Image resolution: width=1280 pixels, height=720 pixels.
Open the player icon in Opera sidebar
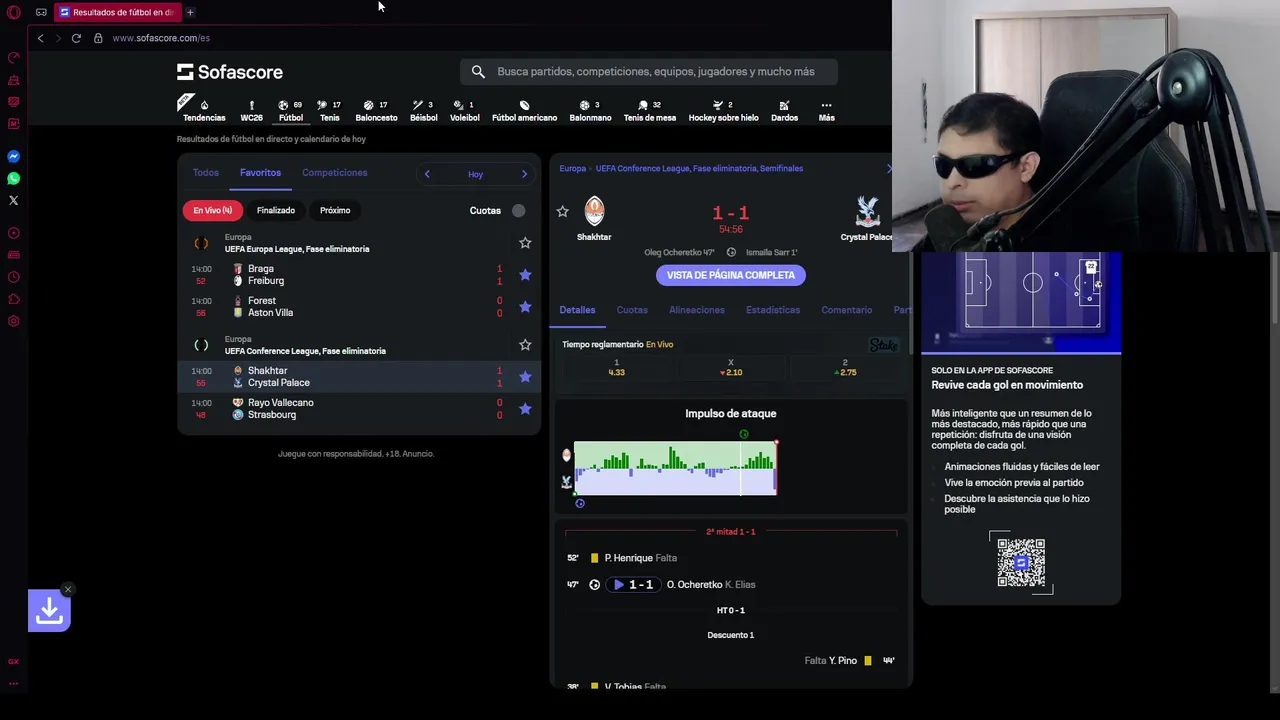coord(14,233)
